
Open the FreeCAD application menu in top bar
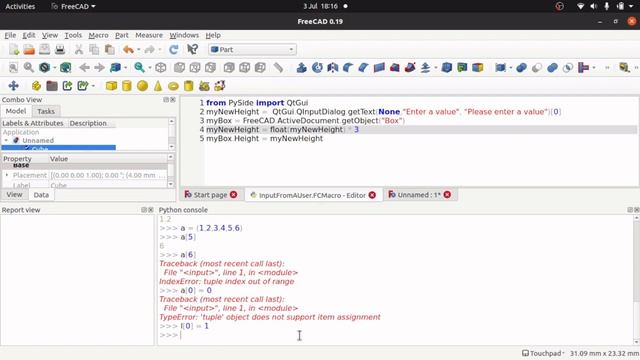tap(73, 6)
